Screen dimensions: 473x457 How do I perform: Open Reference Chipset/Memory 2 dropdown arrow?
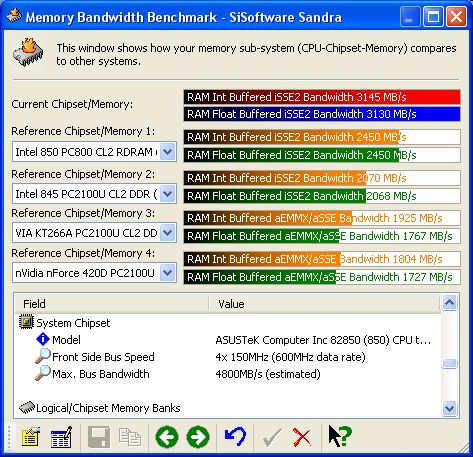click(x=168, y=194)
